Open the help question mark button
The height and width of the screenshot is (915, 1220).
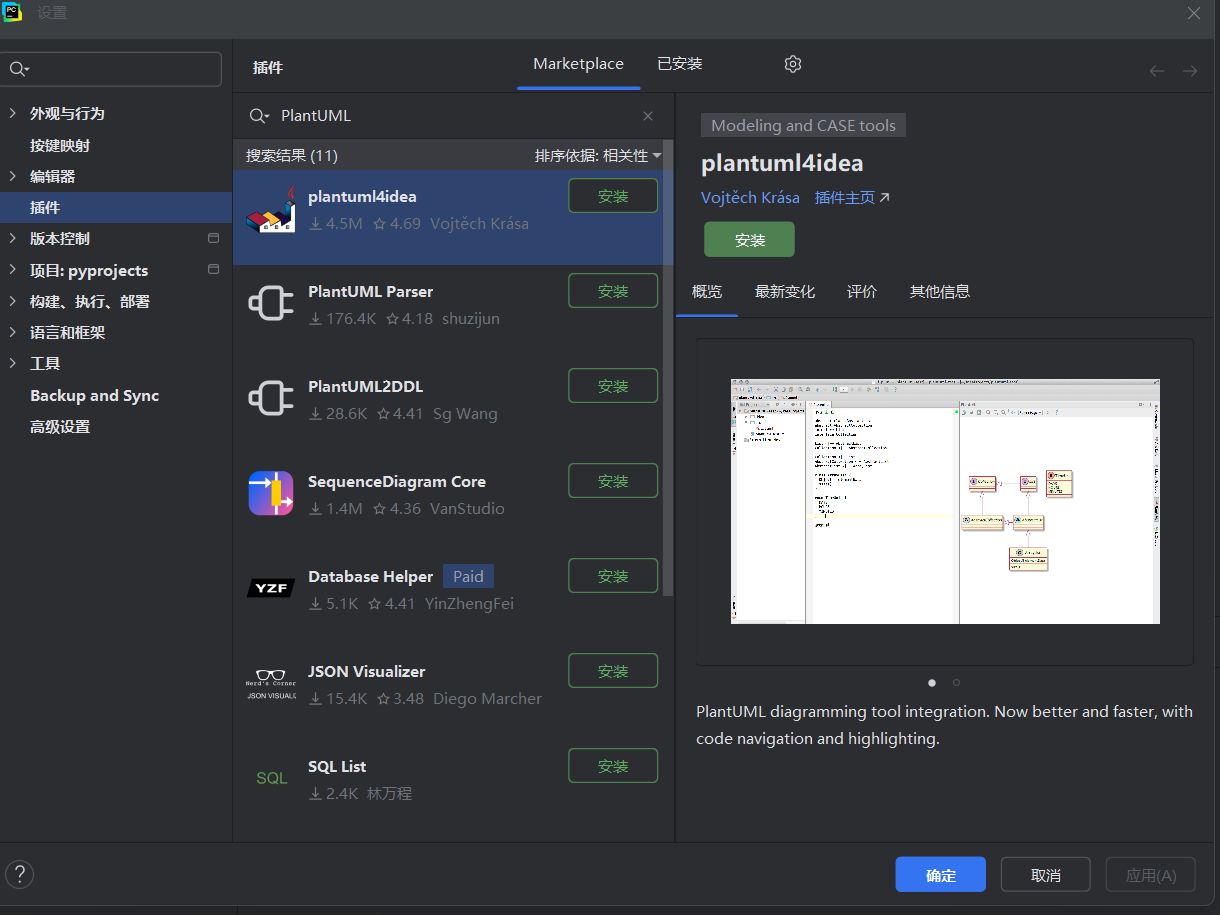pos(19,875)
